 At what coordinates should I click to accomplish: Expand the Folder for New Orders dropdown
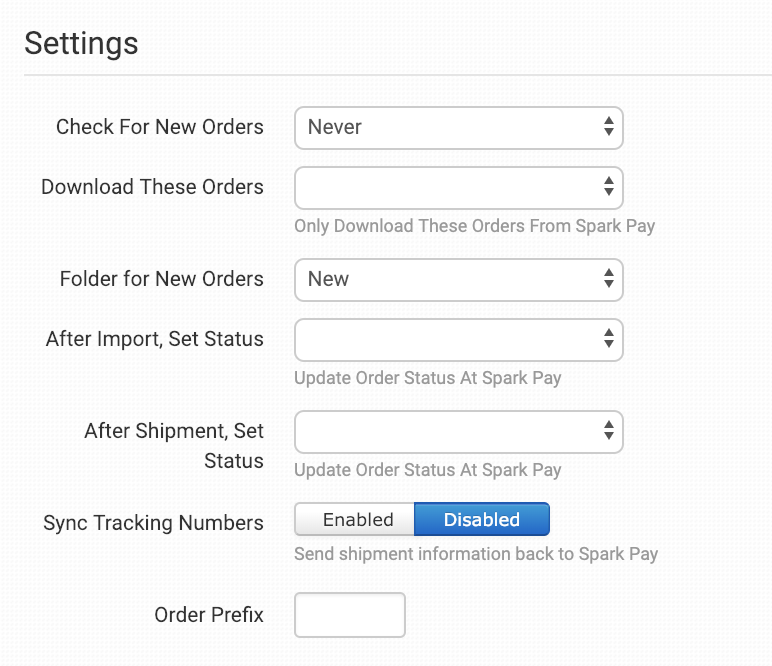(458, 280)
